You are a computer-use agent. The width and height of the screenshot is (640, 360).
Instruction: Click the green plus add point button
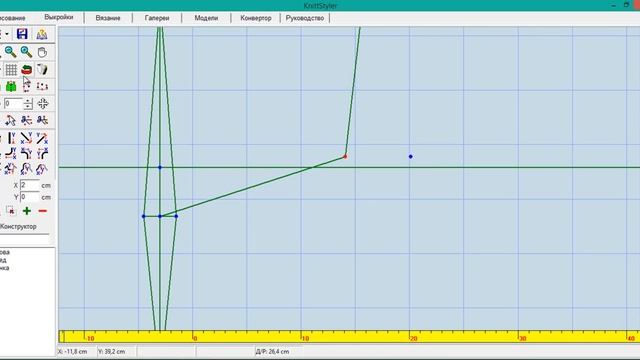click(x=27, y=211)
